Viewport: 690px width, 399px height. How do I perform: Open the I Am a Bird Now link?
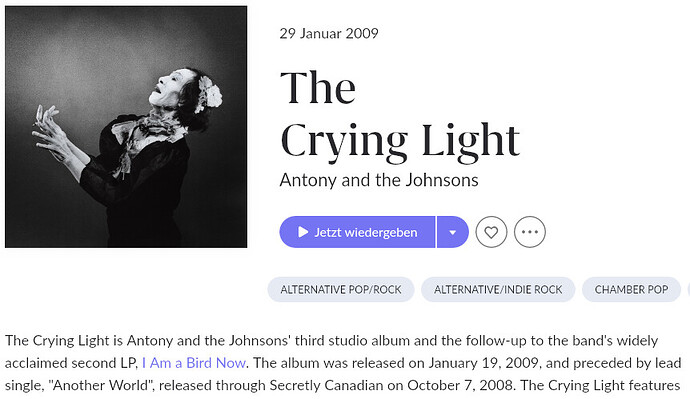coord(194,363)
